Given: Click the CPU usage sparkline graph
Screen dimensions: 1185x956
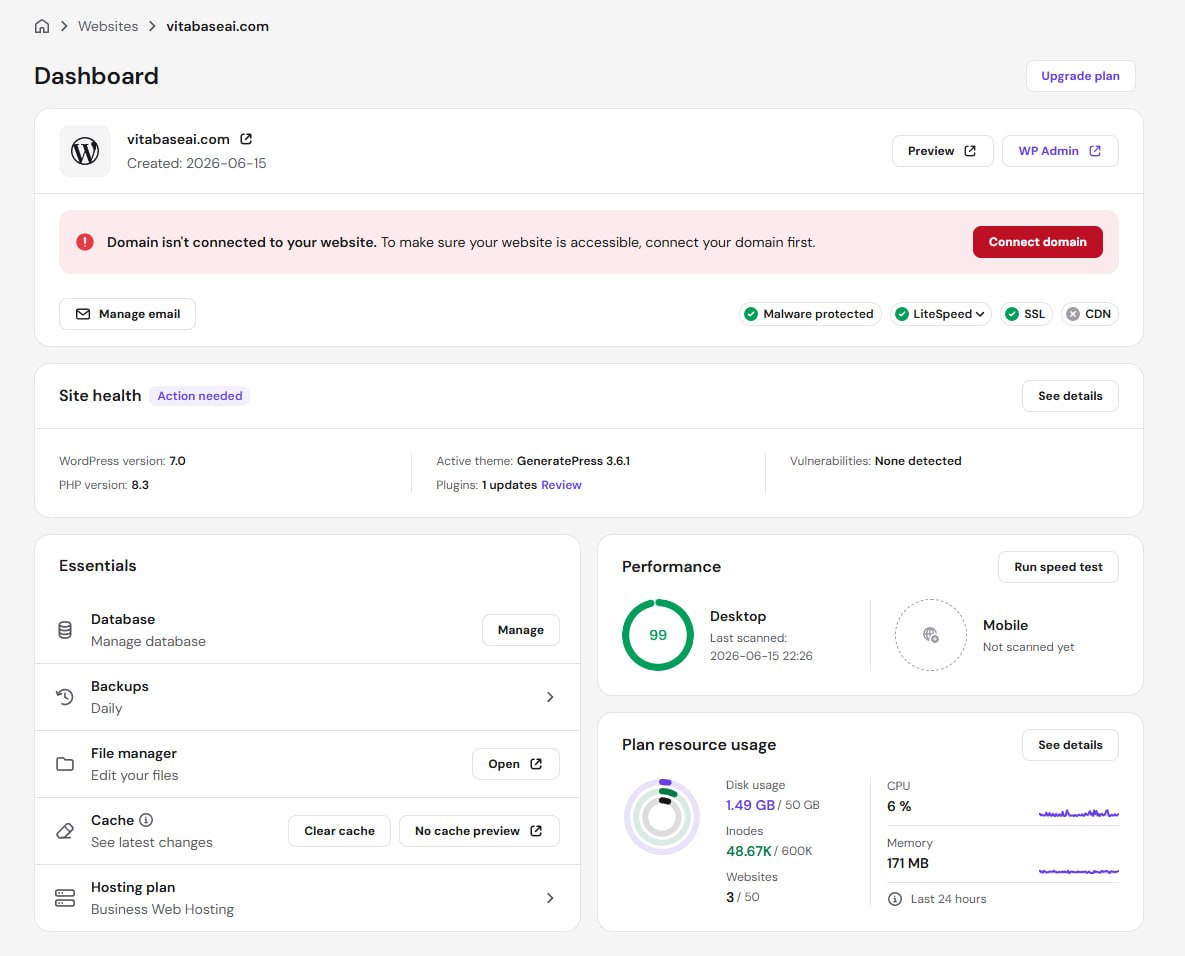Looking at the screenshot, I should [x=1078, y=813].
